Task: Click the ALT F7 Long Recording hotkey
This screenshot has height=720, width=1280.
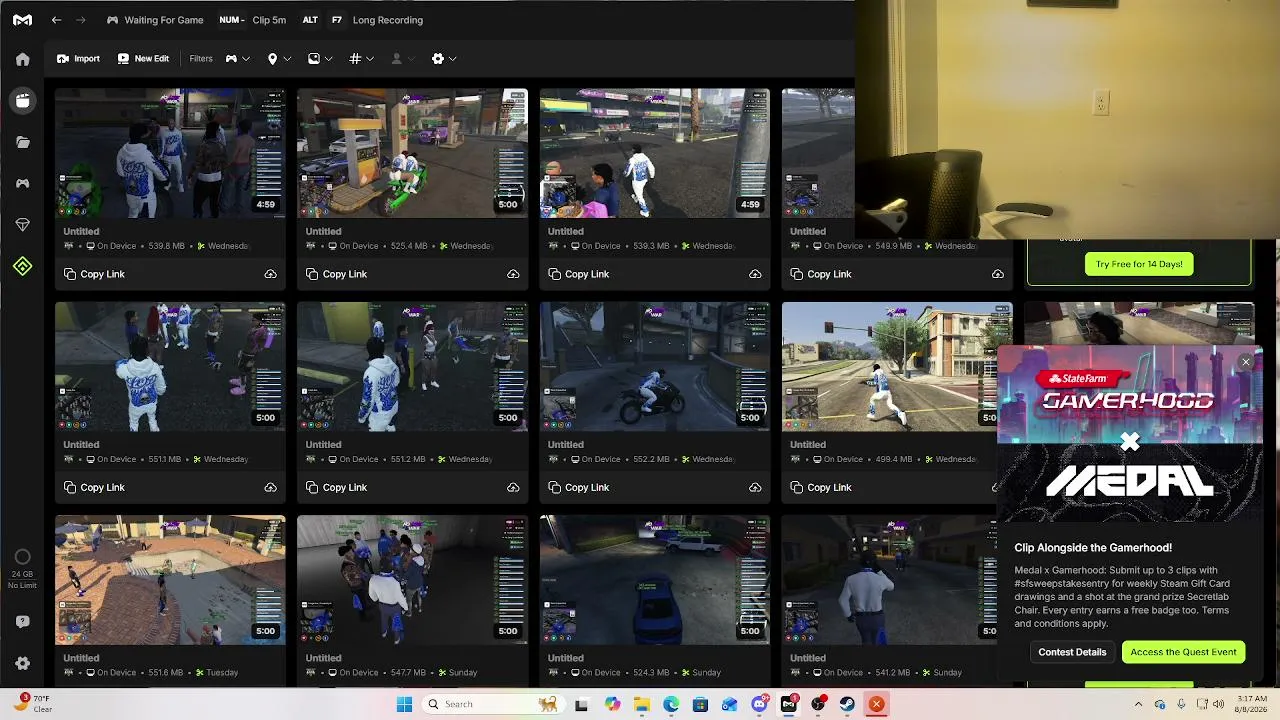Action: (x=361, y=20)
